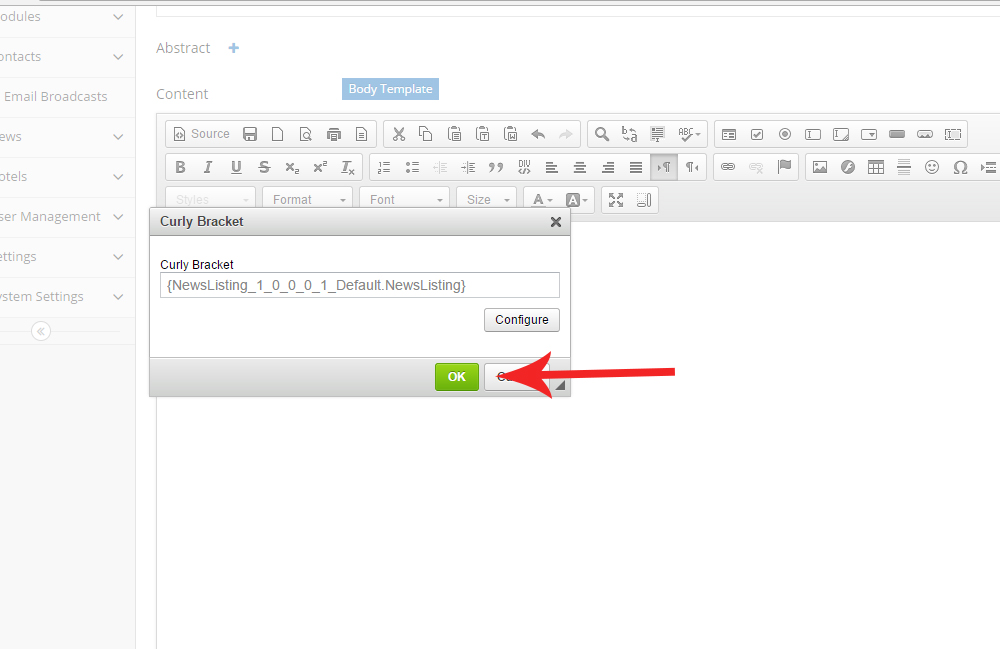This screenshot has height=649, width=1000.
Task: Insert radio button form field
Action: [x=785, y=134]
